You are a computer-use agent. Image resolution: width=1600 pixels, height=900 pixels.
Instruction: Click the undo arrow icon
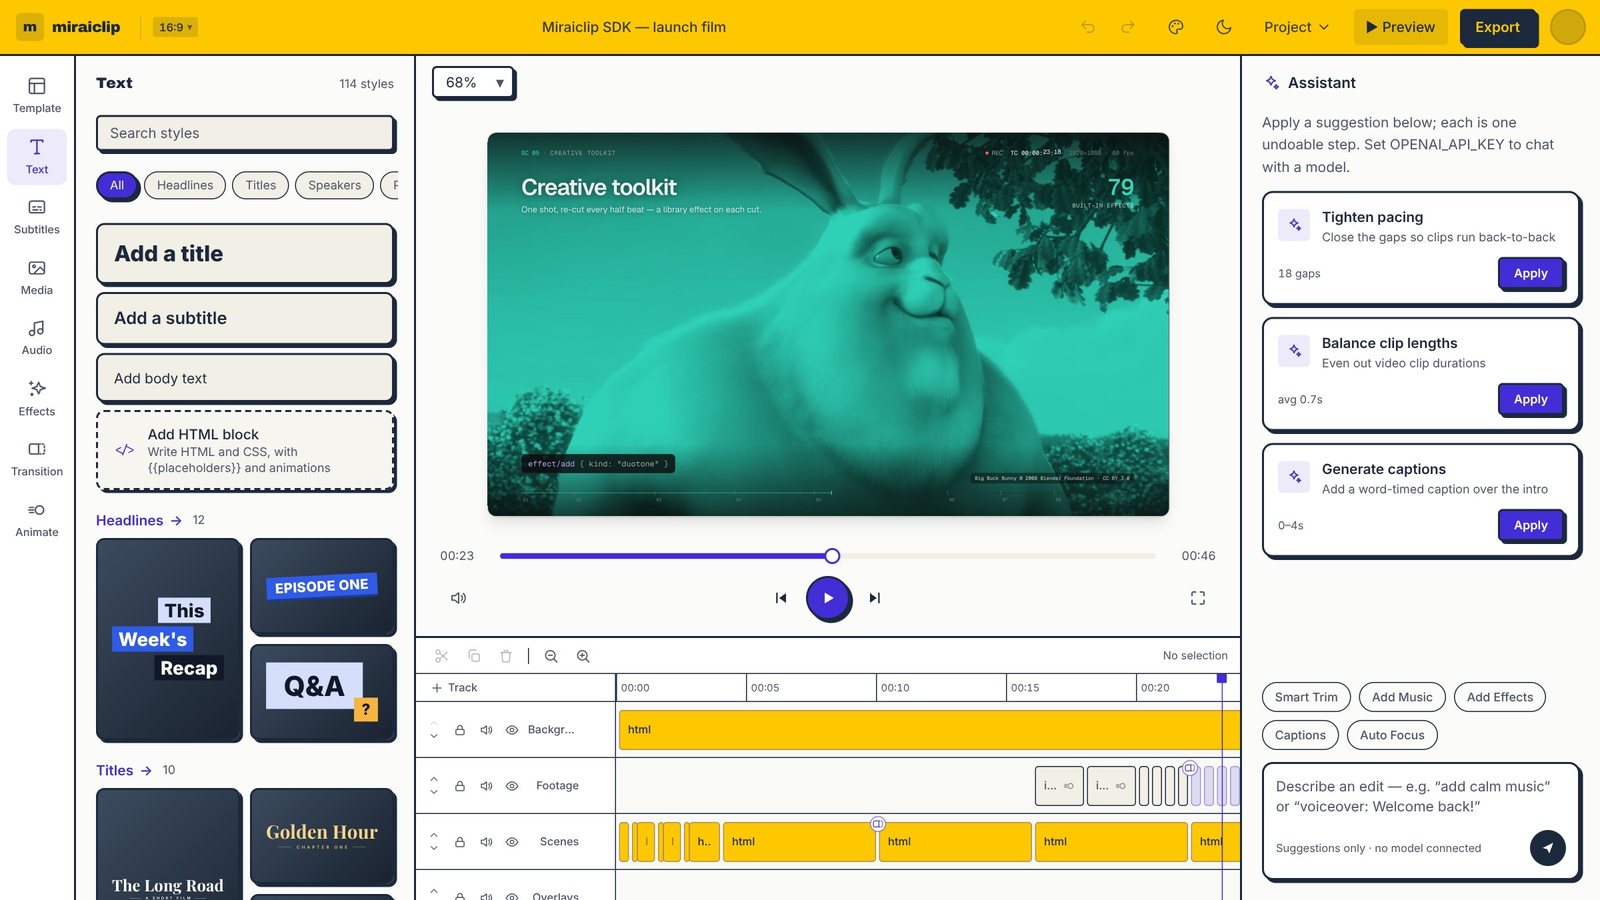(1088, 27)
